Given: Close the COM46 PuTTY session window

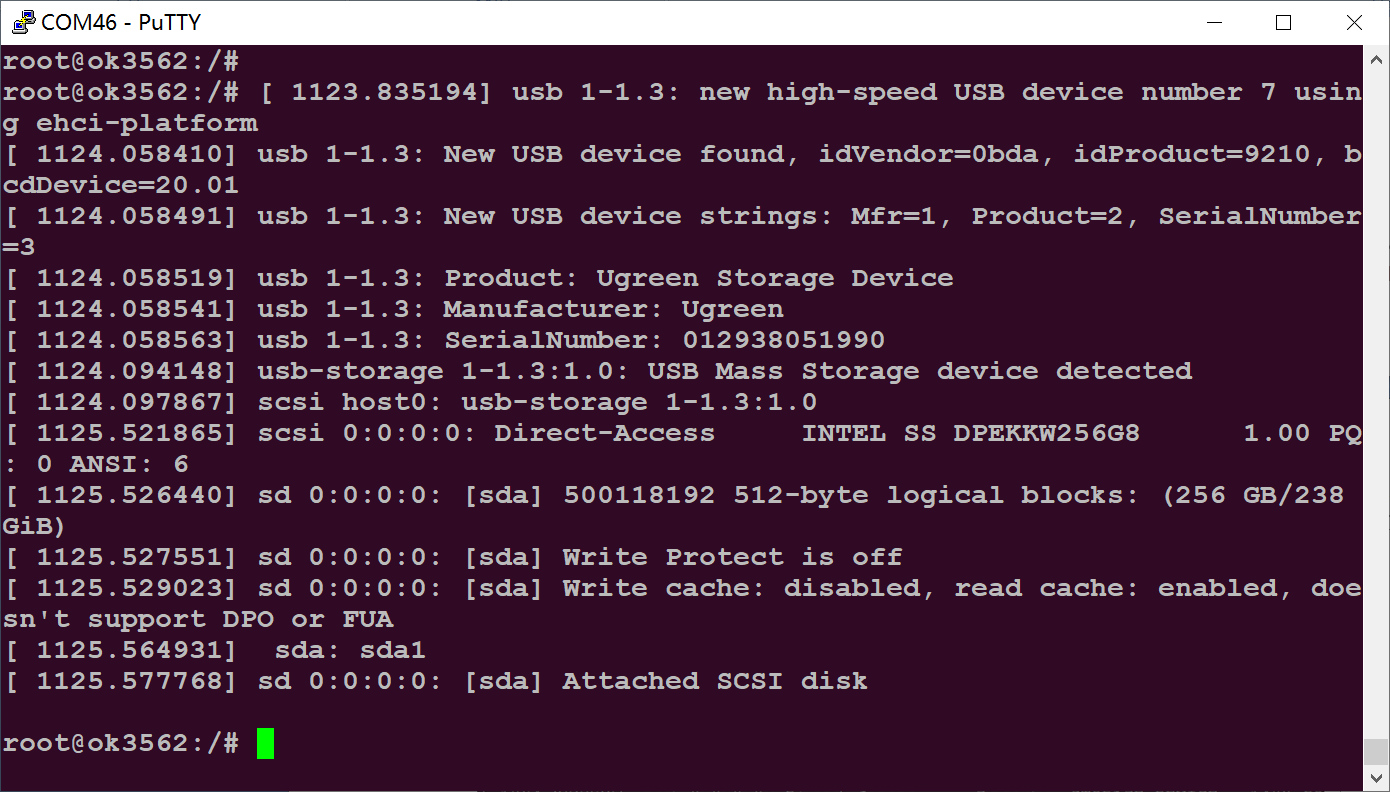Looking at the screenshot, I should coord(1353,22).
